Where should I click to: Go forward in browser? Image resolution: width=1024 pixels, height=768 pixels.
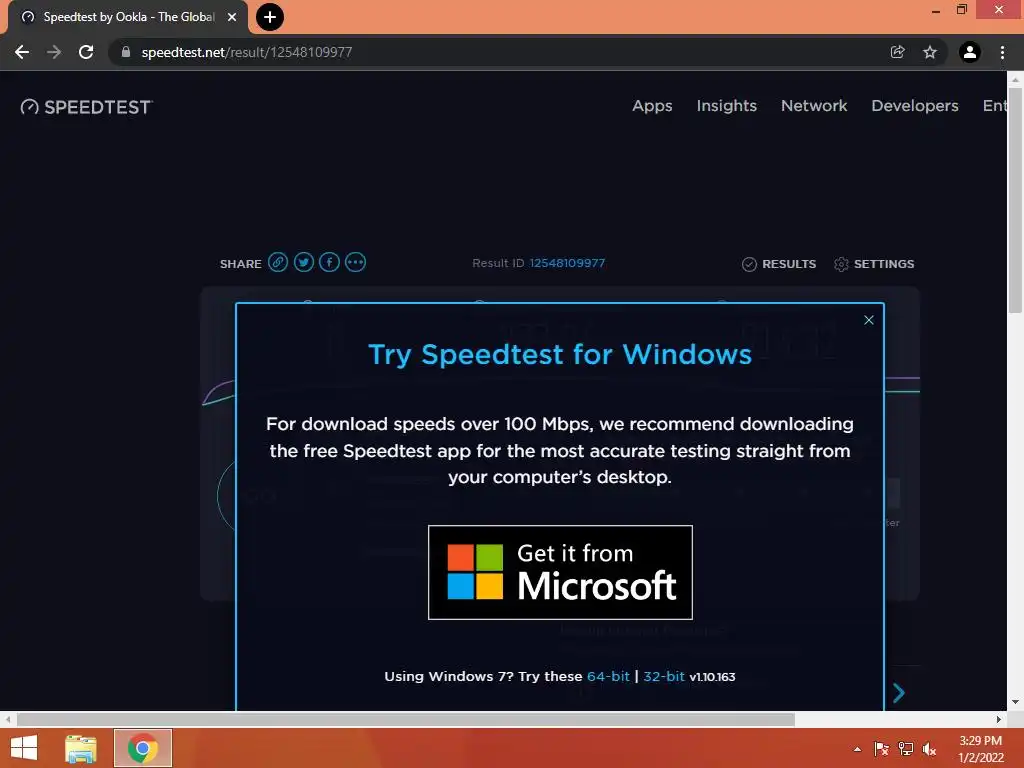pyautogui.click(x=54, y=52)
